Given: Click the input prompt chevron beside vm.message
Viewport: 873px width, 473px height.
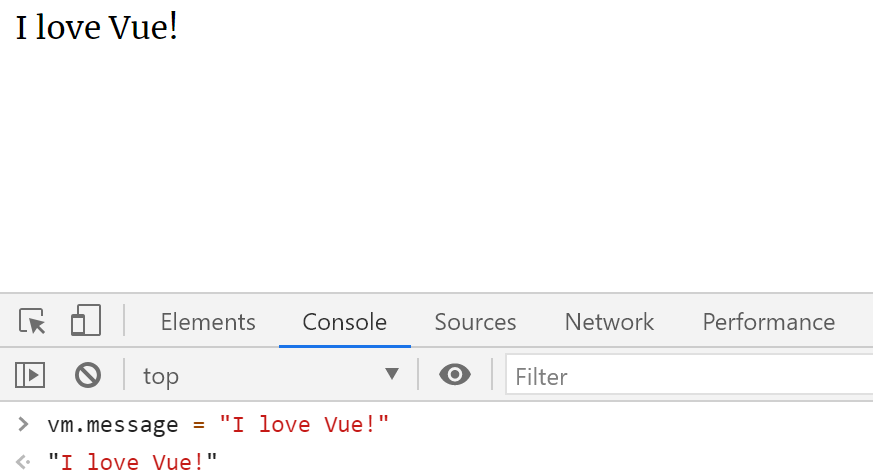Looking at the screenshot, I should (x=23, y=425).
